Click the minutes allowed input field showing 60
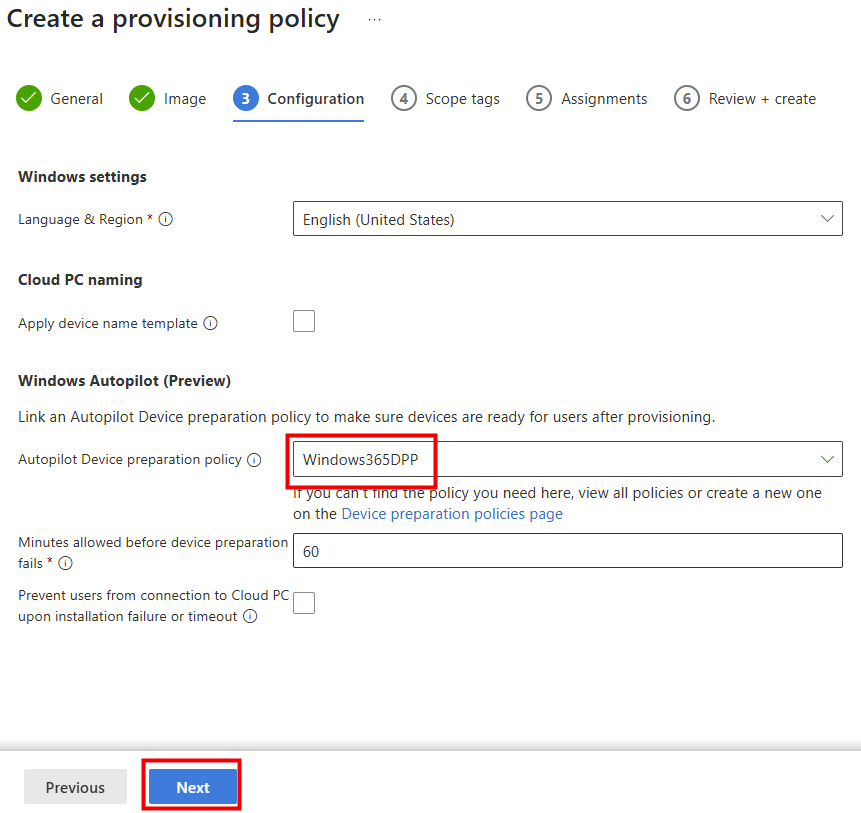The image size is (861, 813). [568, 551]
